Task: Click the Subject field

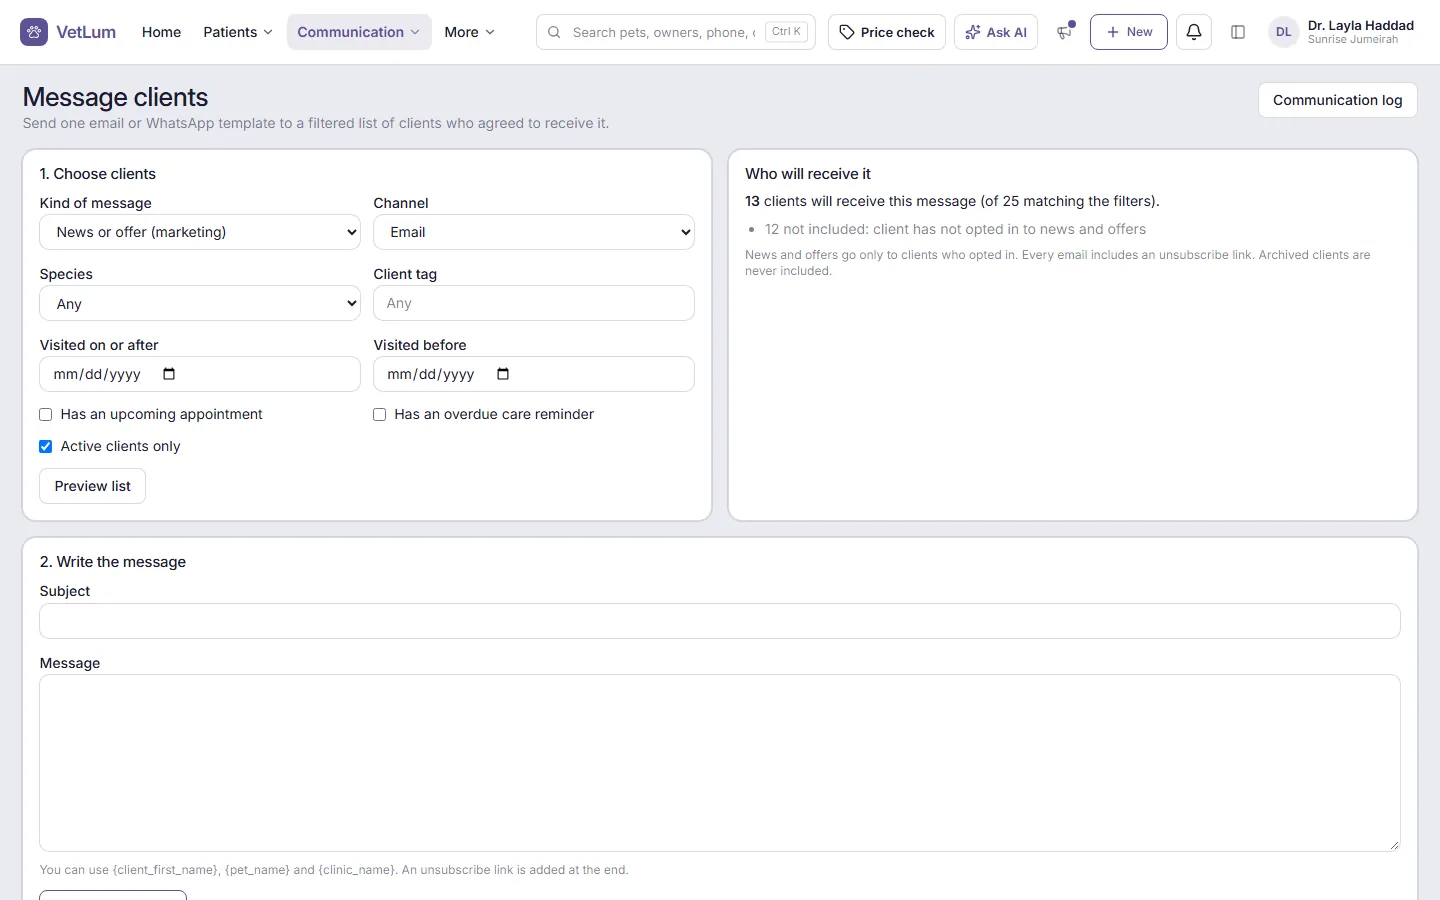Action: (720, 621)
